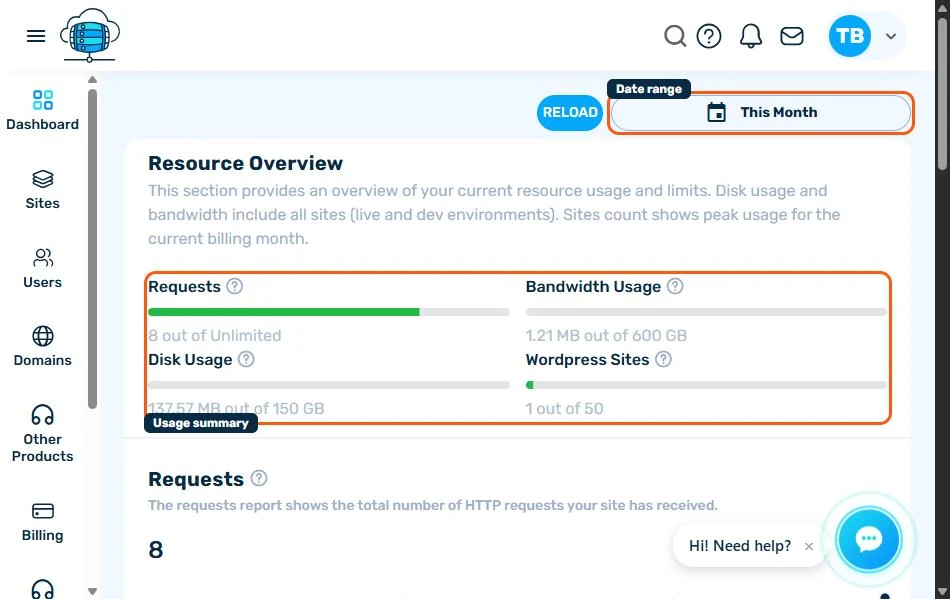Click the Wordpress Sites progress bar
The image size is (950, 599).
pyautogui.click(x=706, y=385)
